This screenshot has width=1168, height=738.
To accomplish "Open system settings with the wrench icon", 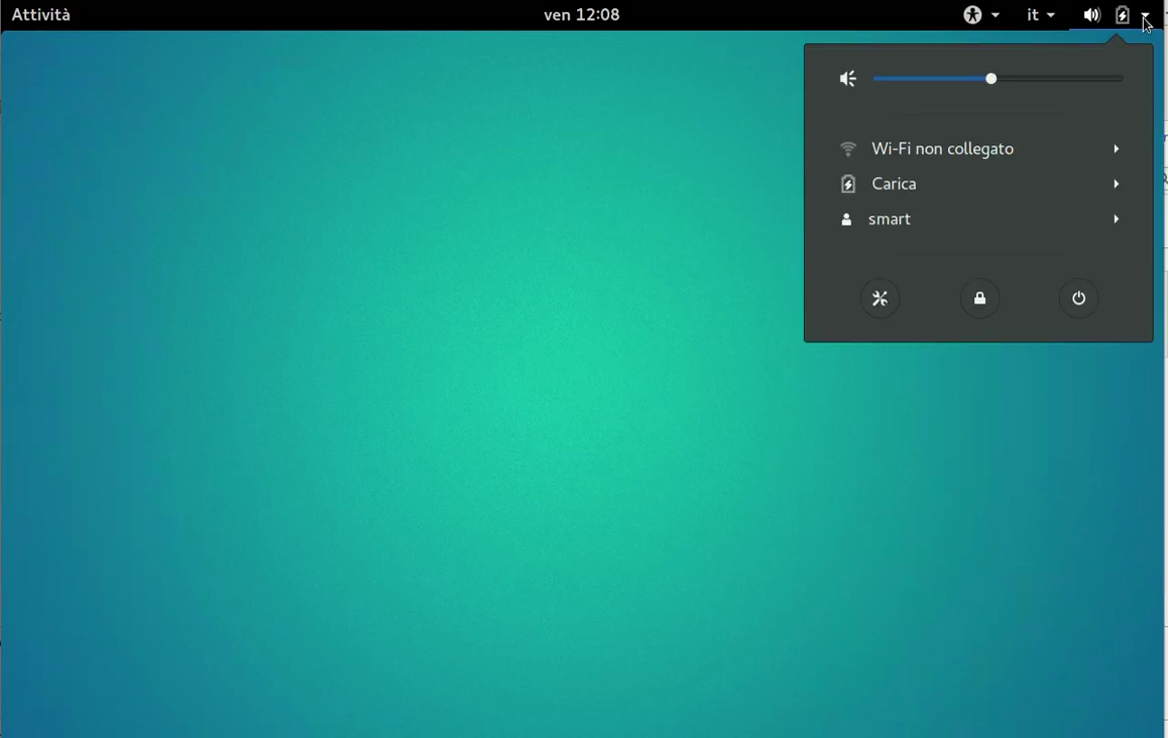I will click(x=880, y=298).
